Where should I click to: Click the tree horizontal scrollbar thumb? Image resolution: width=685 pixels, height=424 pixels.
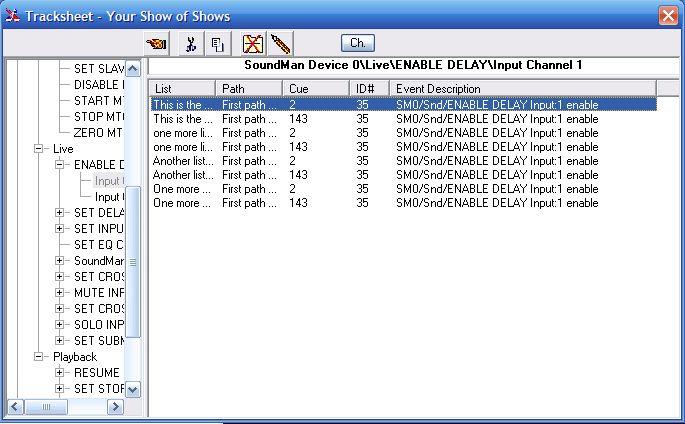coord(46,407)
